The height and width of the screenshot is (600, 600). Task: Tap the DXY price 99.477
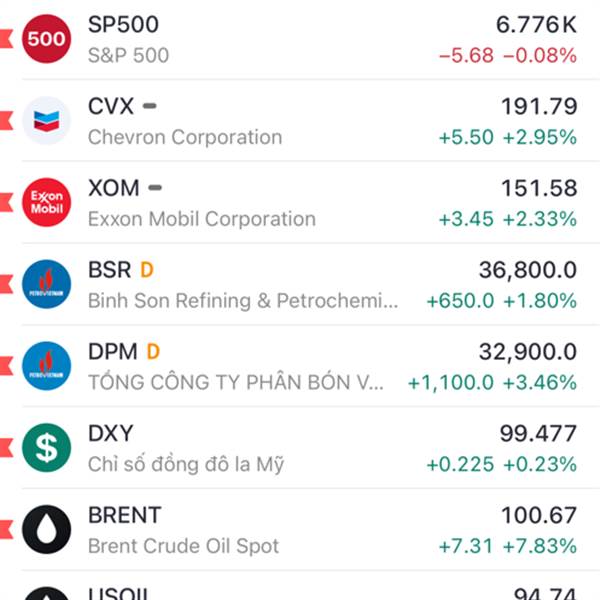click(x=538, y=433)
